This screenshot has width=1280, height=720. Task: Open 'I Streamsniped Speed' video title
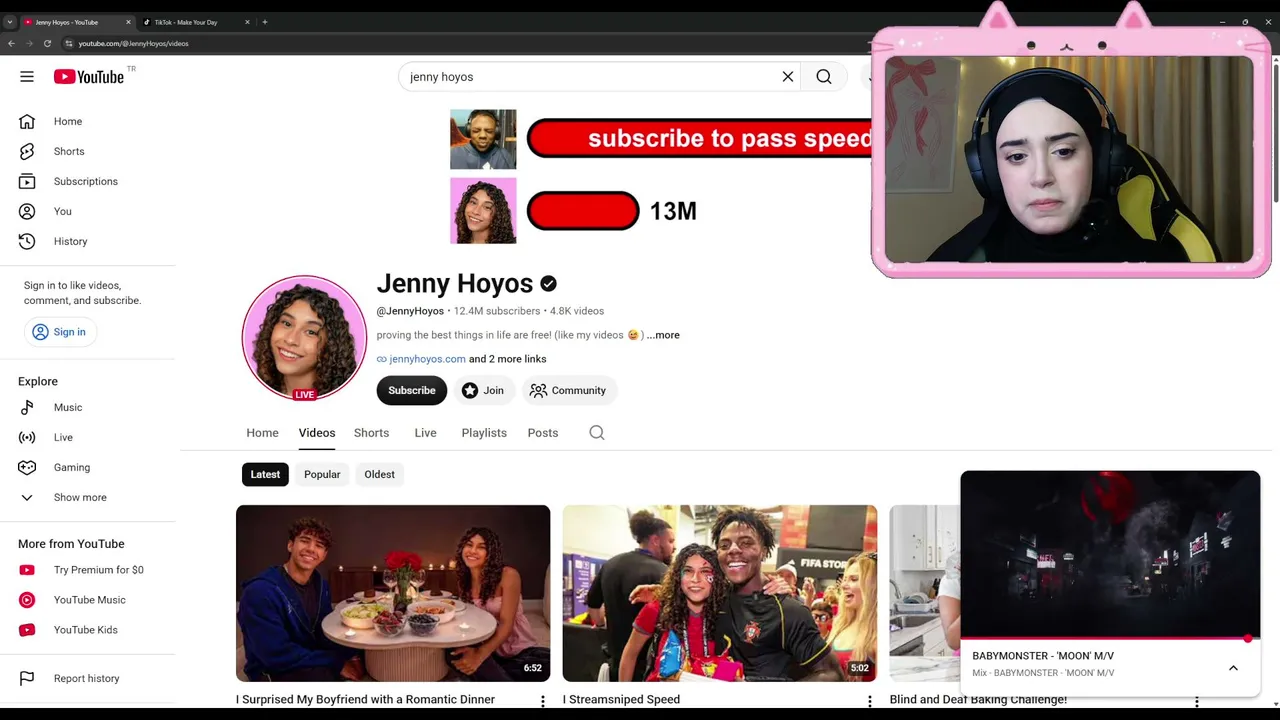click(x=621, y=700)
